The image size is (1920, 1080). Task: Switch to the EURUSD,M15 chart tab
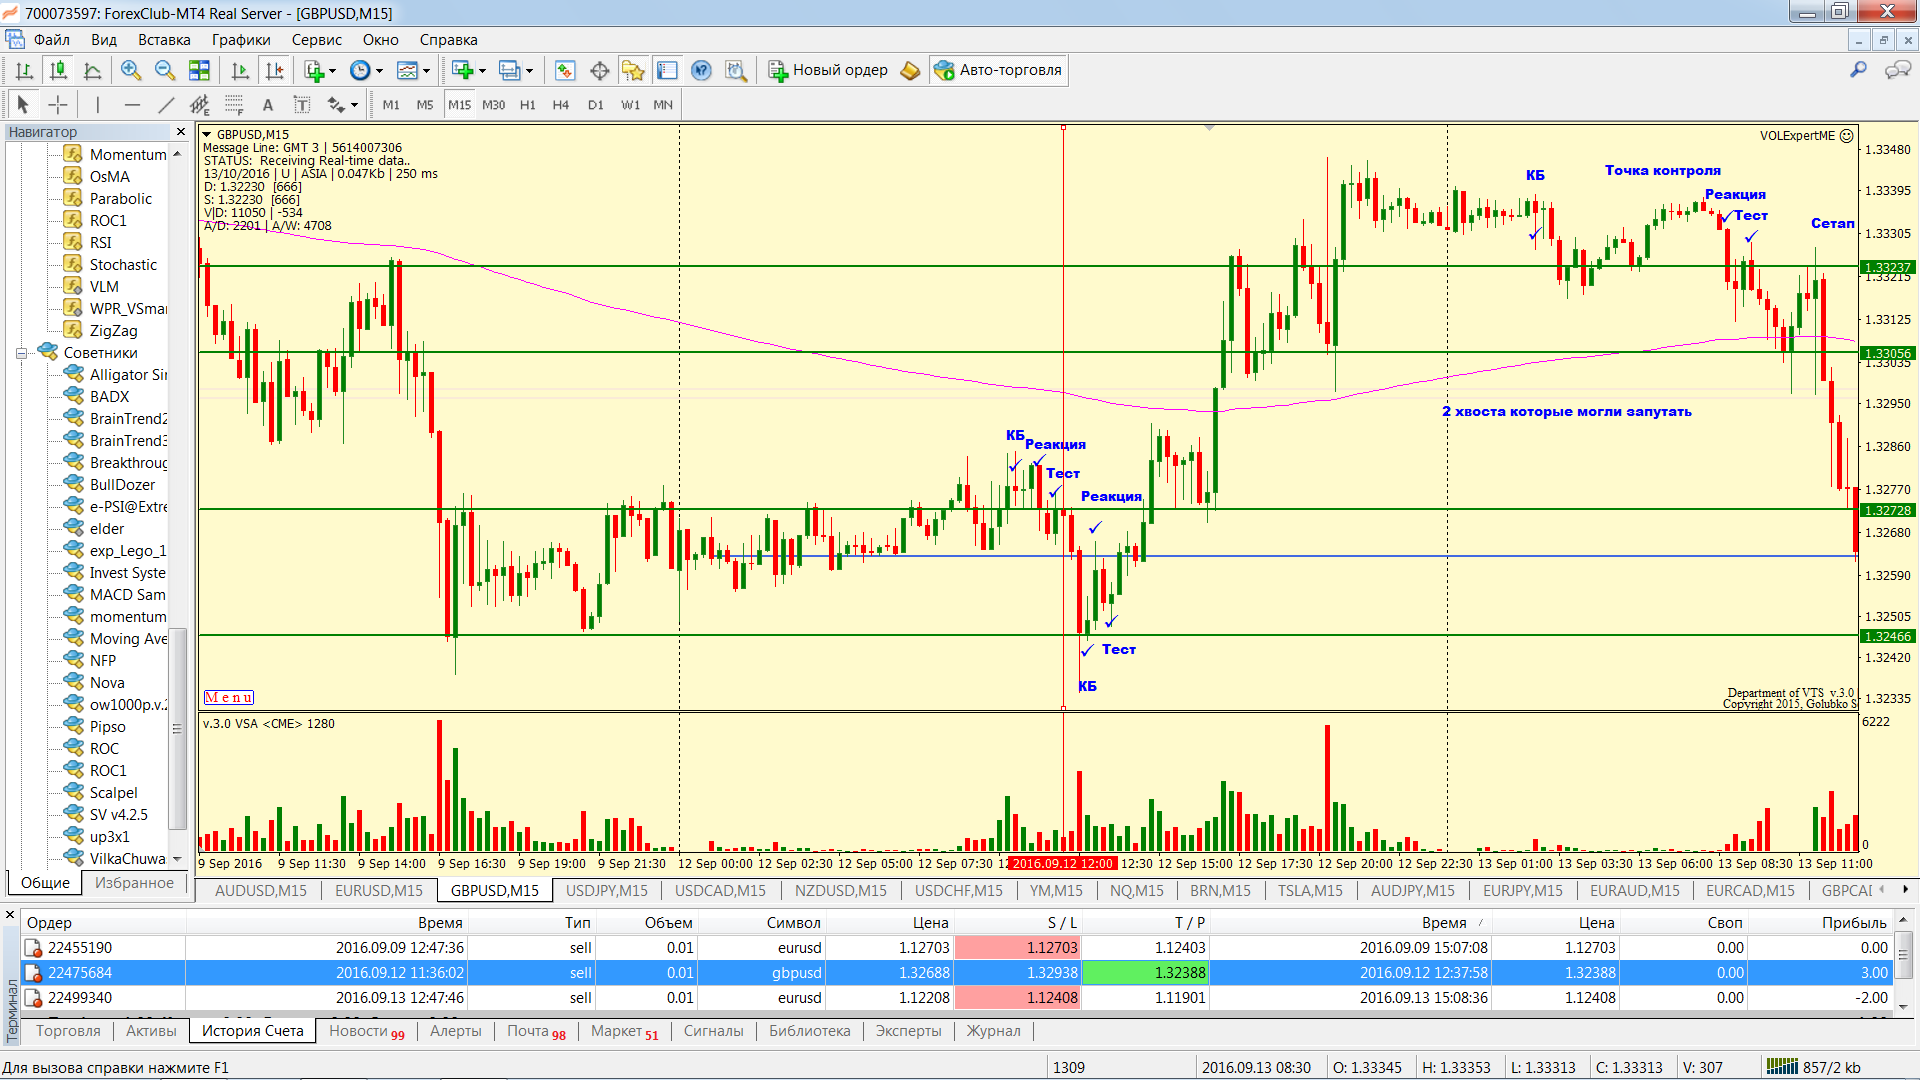pos(378,890)
